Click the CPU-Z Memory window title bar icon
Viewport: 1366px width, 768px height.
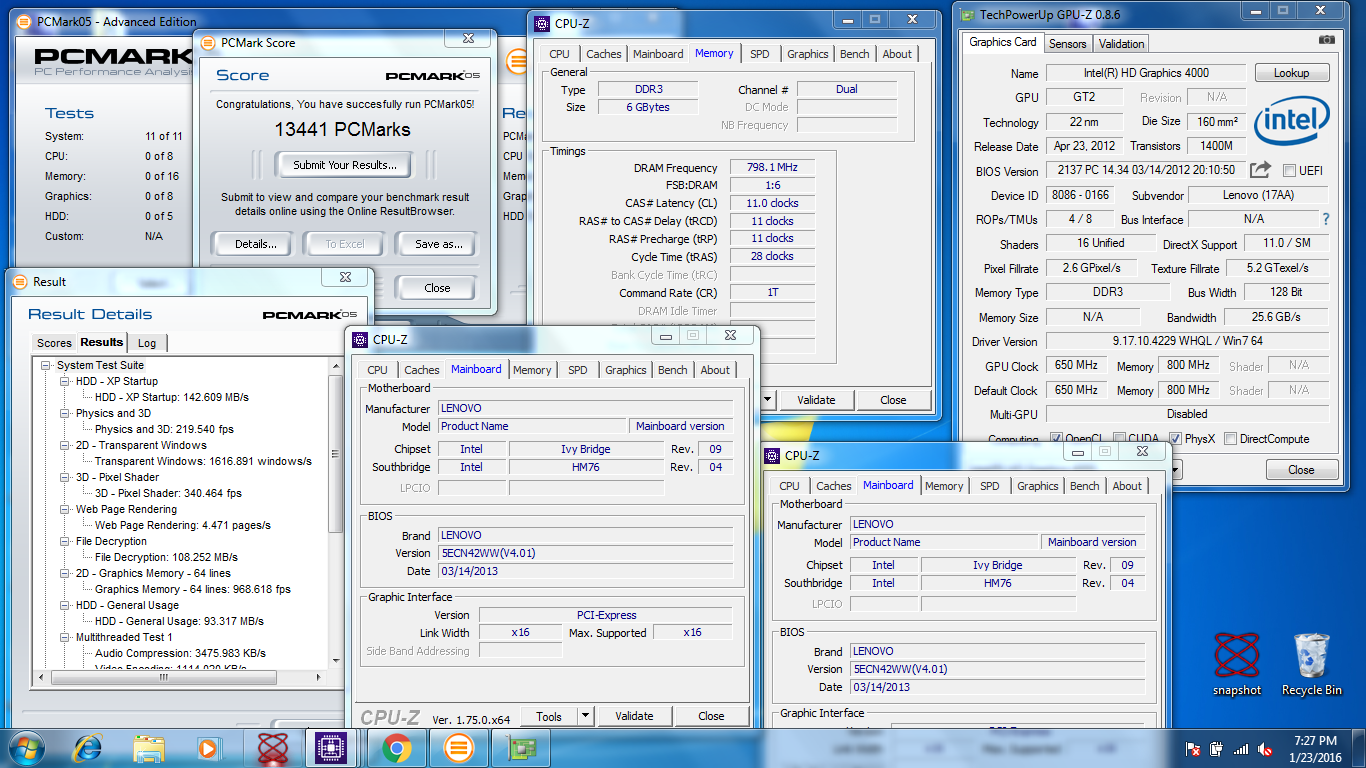pyautogui.click(x=542, y=24)
